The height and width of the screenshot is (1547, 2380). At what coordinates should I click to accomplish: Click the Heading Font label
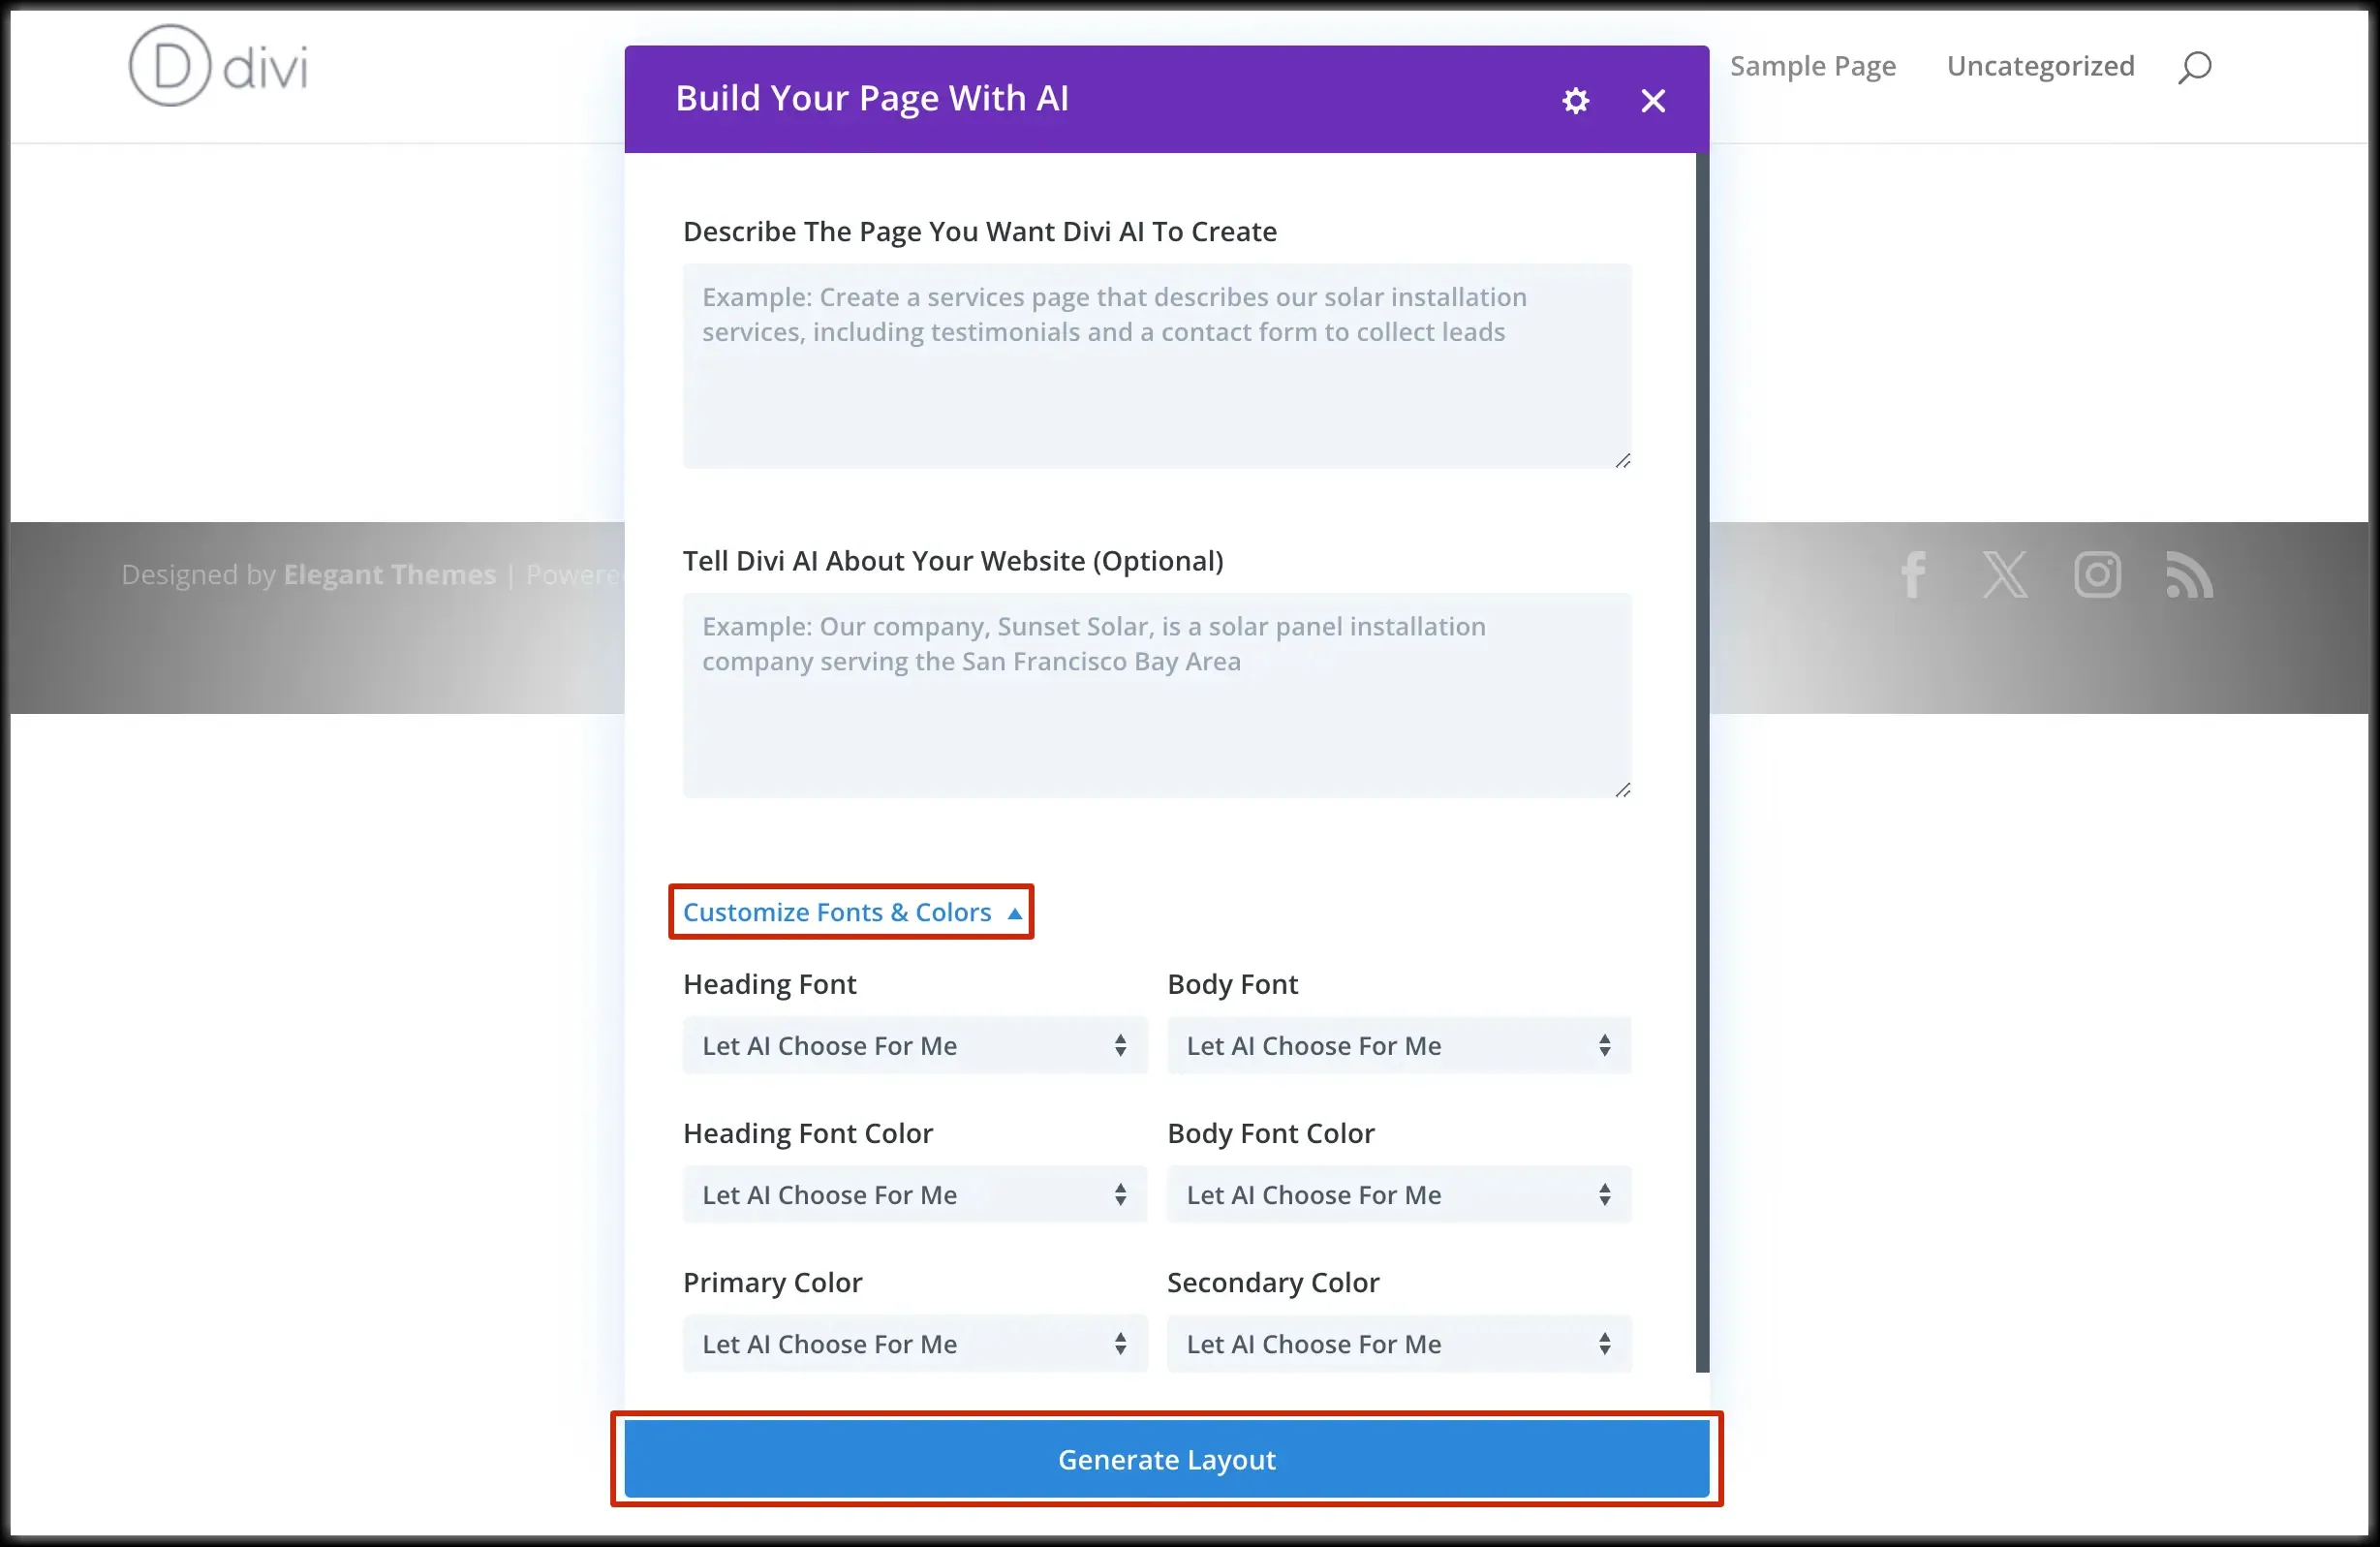pos(770,984)
